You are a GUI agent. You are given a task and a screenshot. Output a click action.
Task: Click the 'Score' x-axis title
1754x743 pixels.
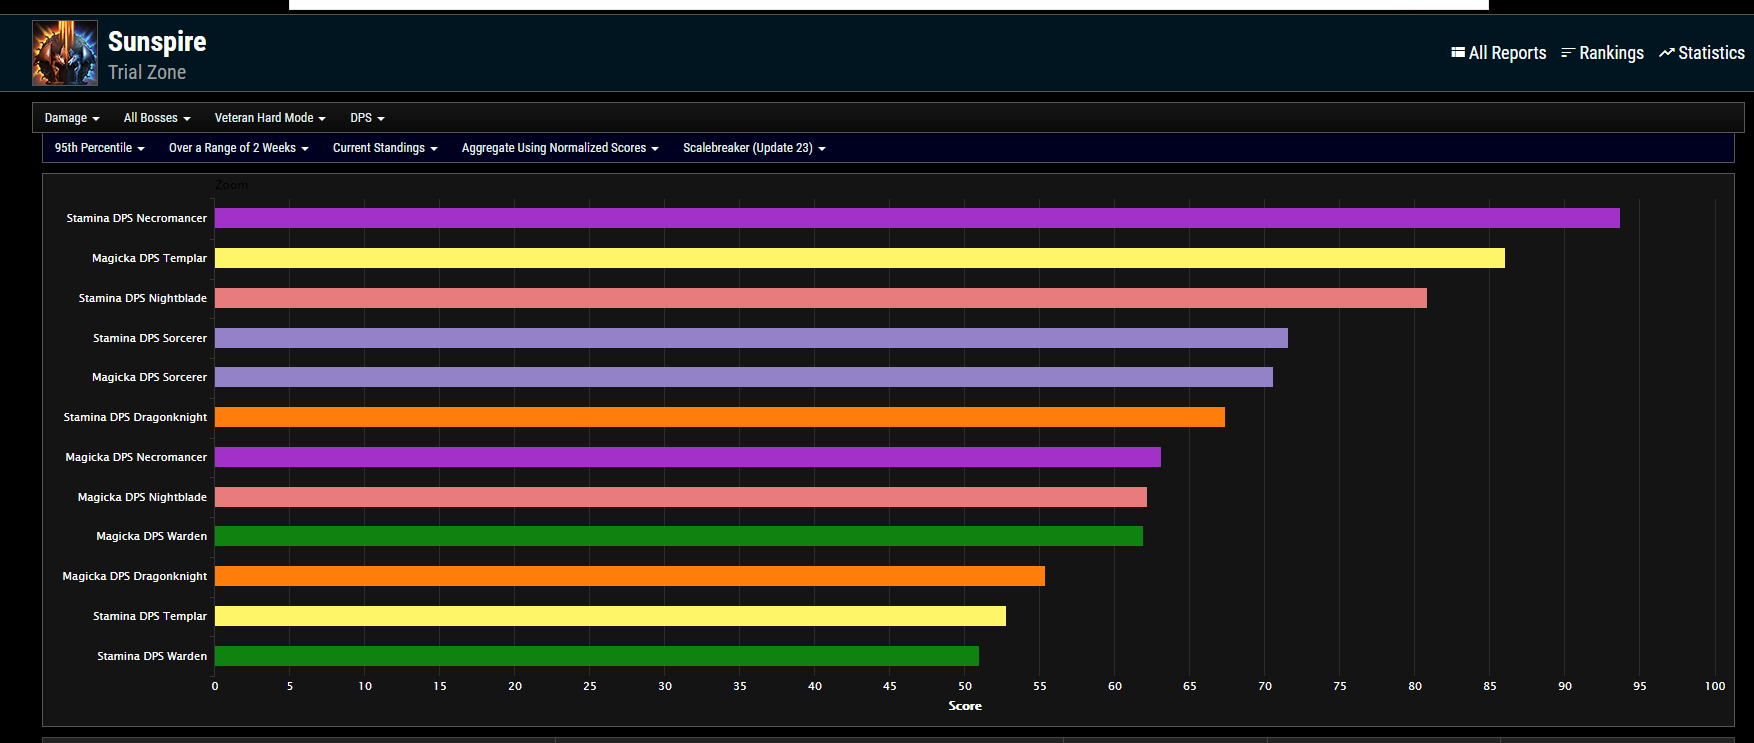click(965, 706)
